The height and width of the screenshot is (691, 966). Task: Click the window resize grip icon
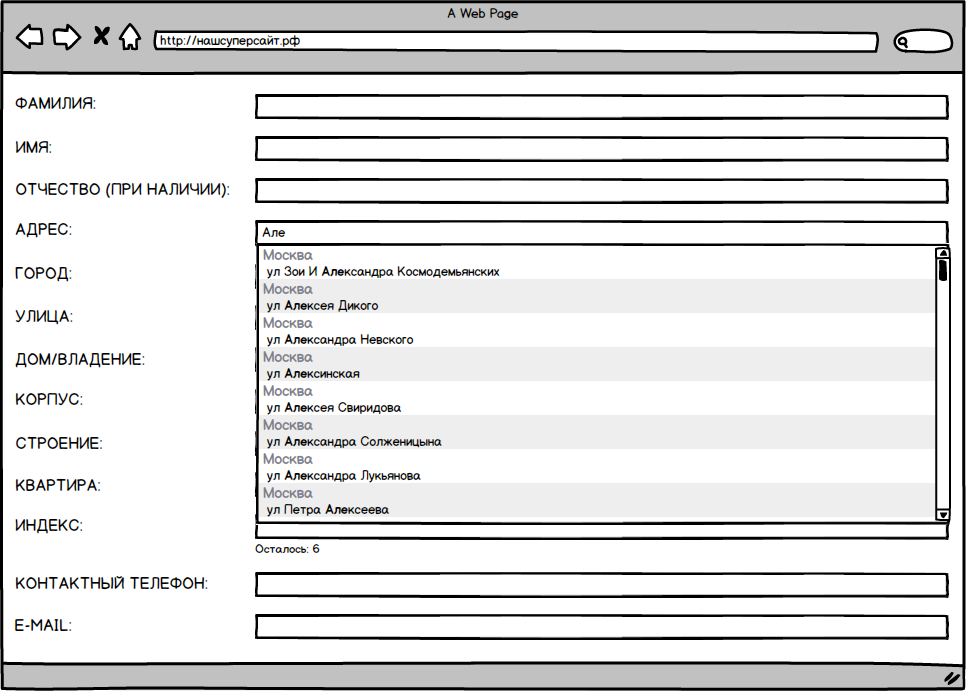point(952,678)
